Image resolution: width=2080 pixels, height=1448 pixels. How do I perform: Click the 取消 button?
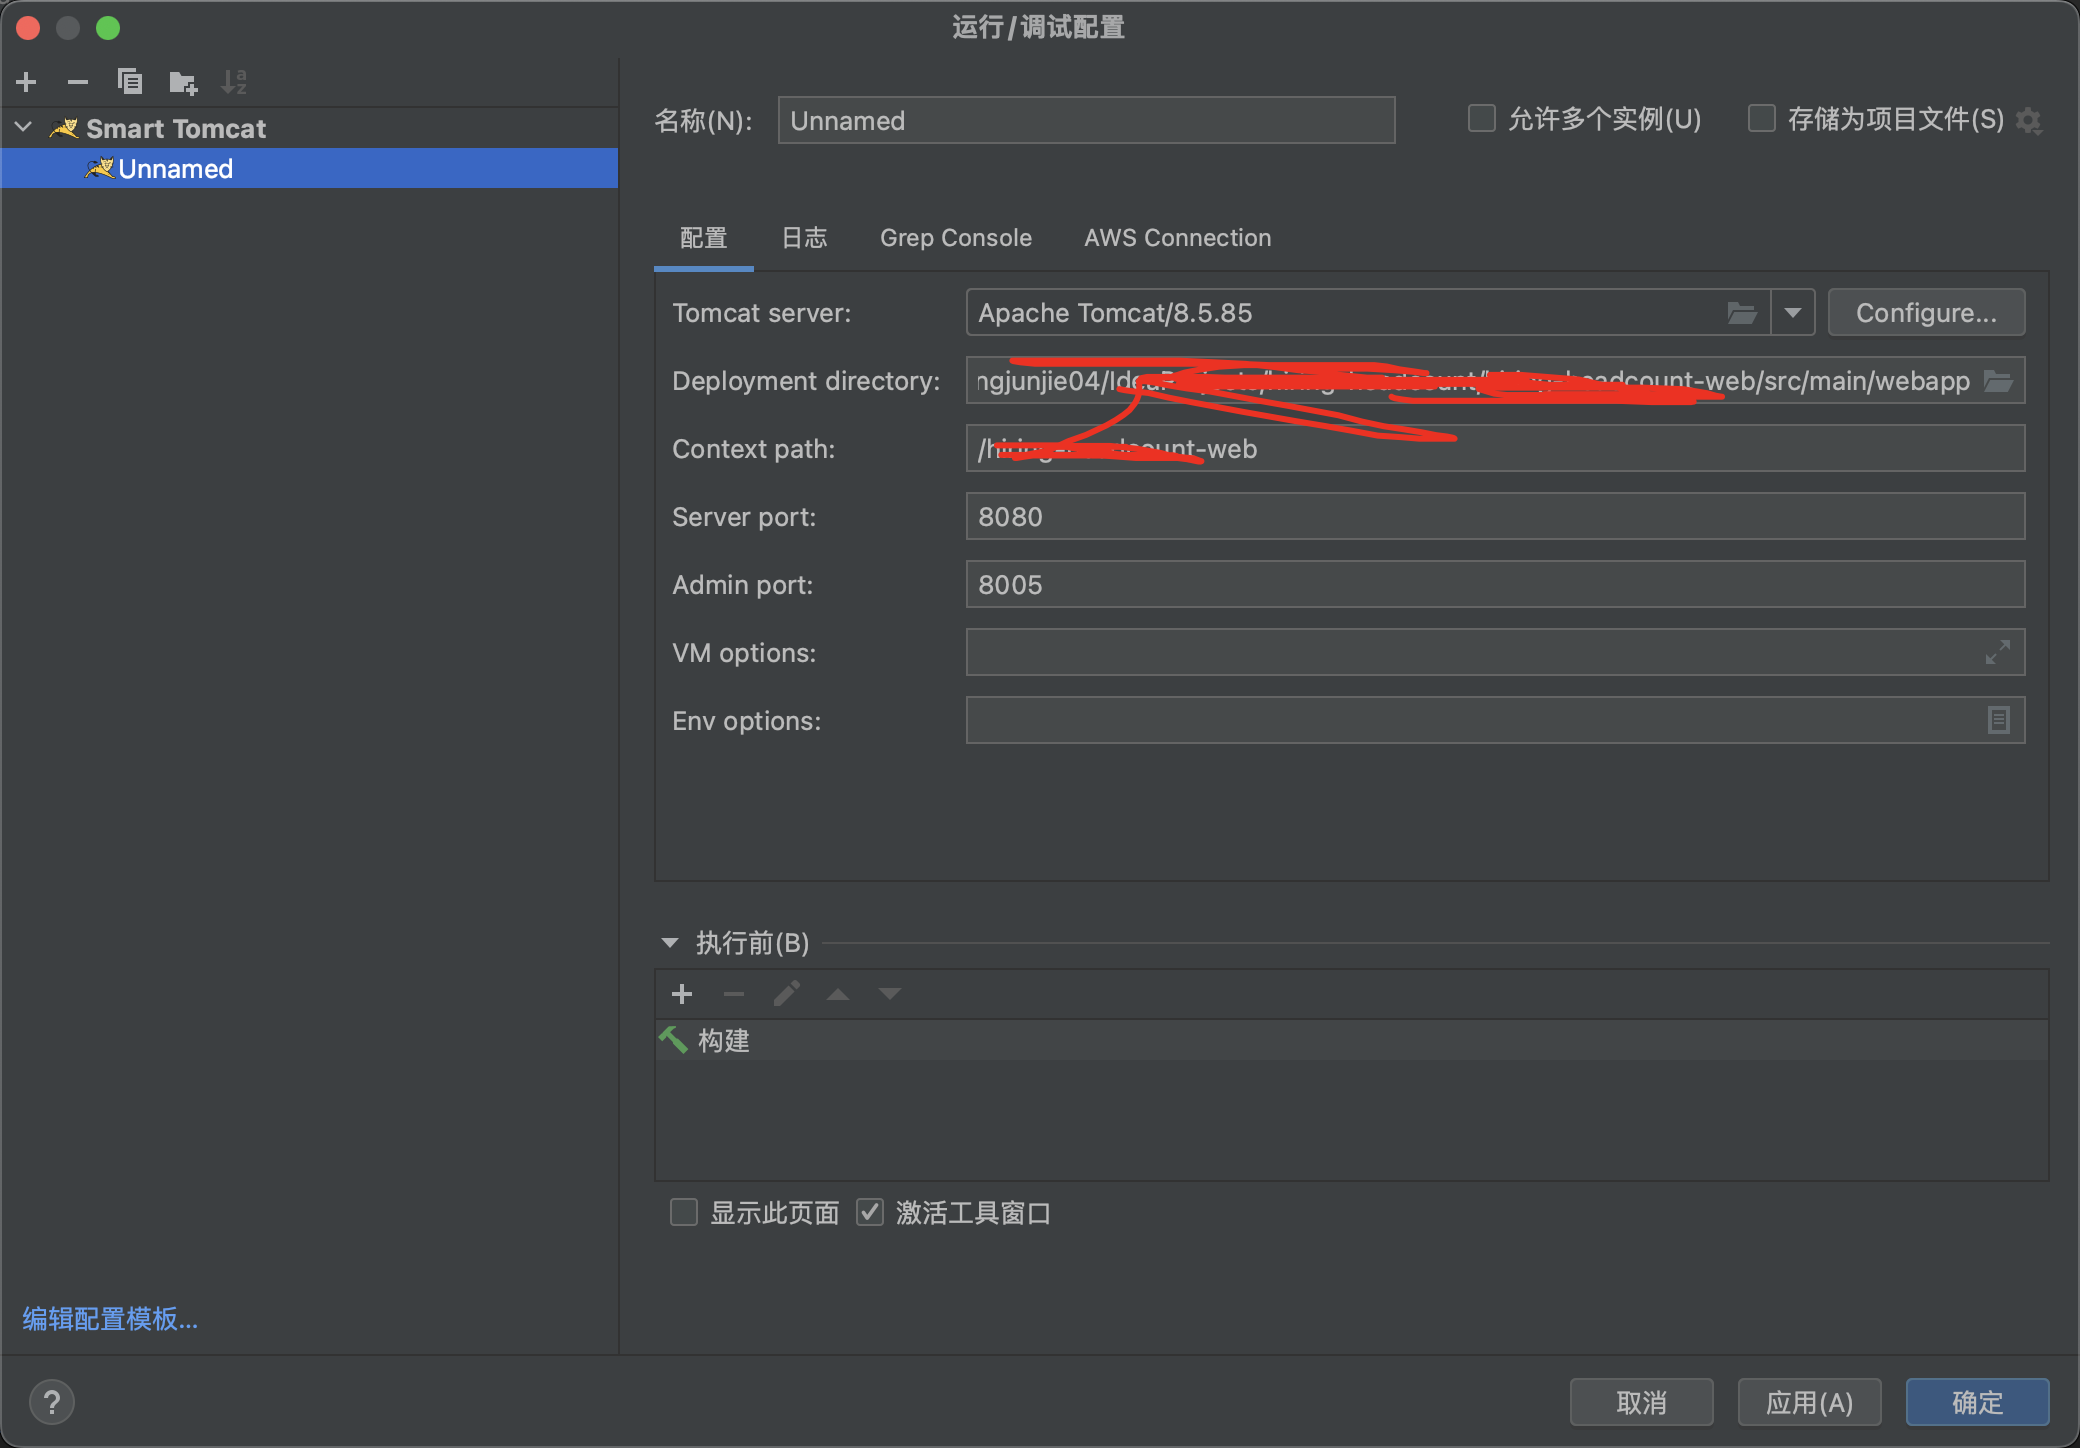pos(1641,1402)
